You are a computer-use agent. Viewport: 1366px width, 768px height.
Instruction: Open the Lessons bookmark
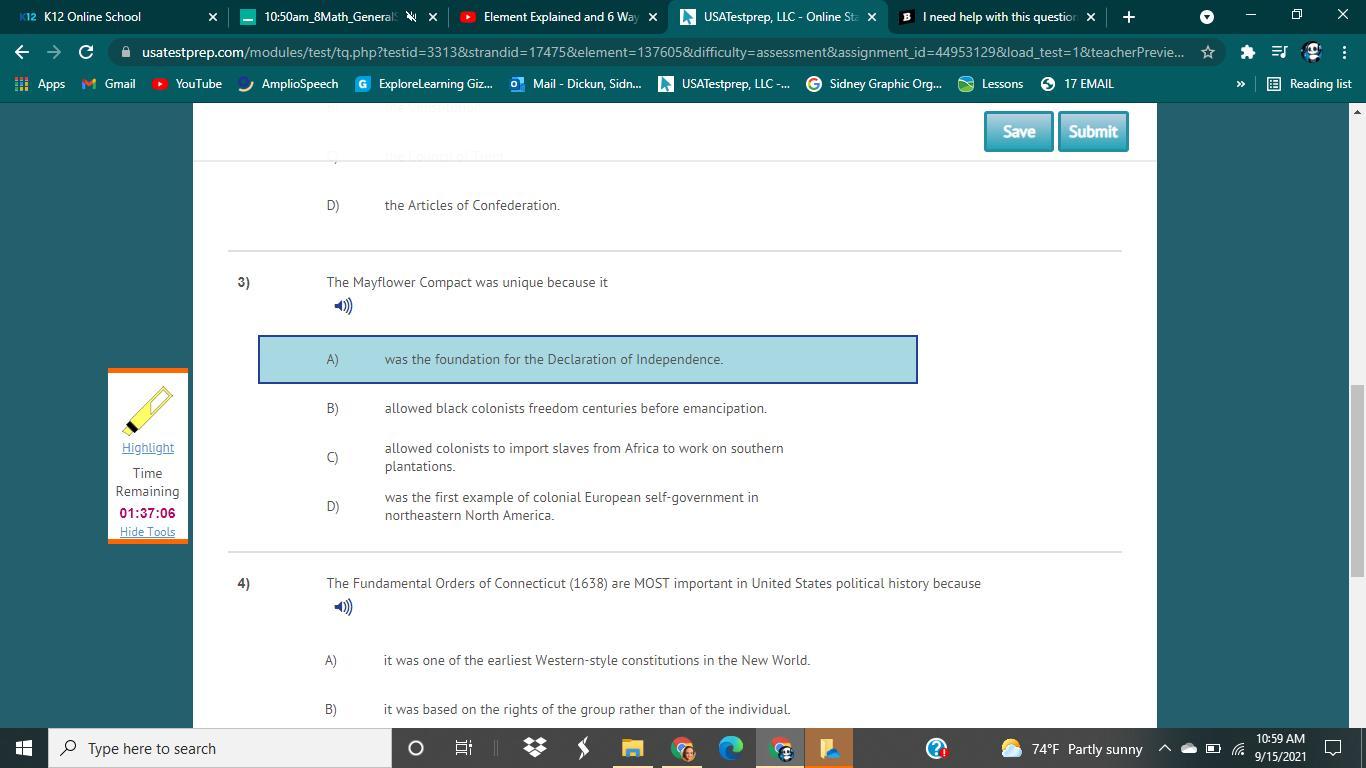coord(990,84)
